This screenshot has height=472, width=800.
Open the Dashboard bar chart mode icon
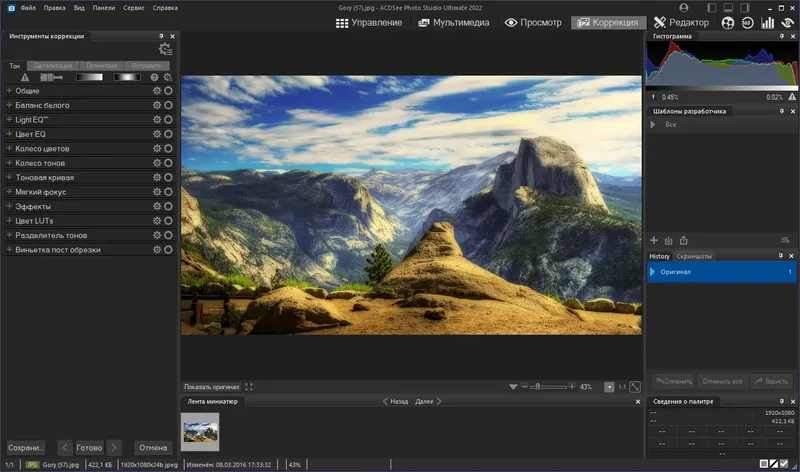click(x=767, y=22)
